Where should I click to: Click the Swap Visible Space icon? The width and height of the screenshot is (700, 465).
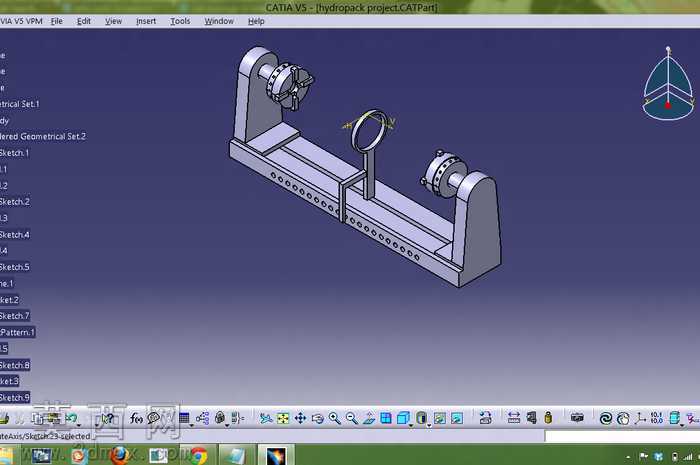pyautogui.click(x=457, y=418)
